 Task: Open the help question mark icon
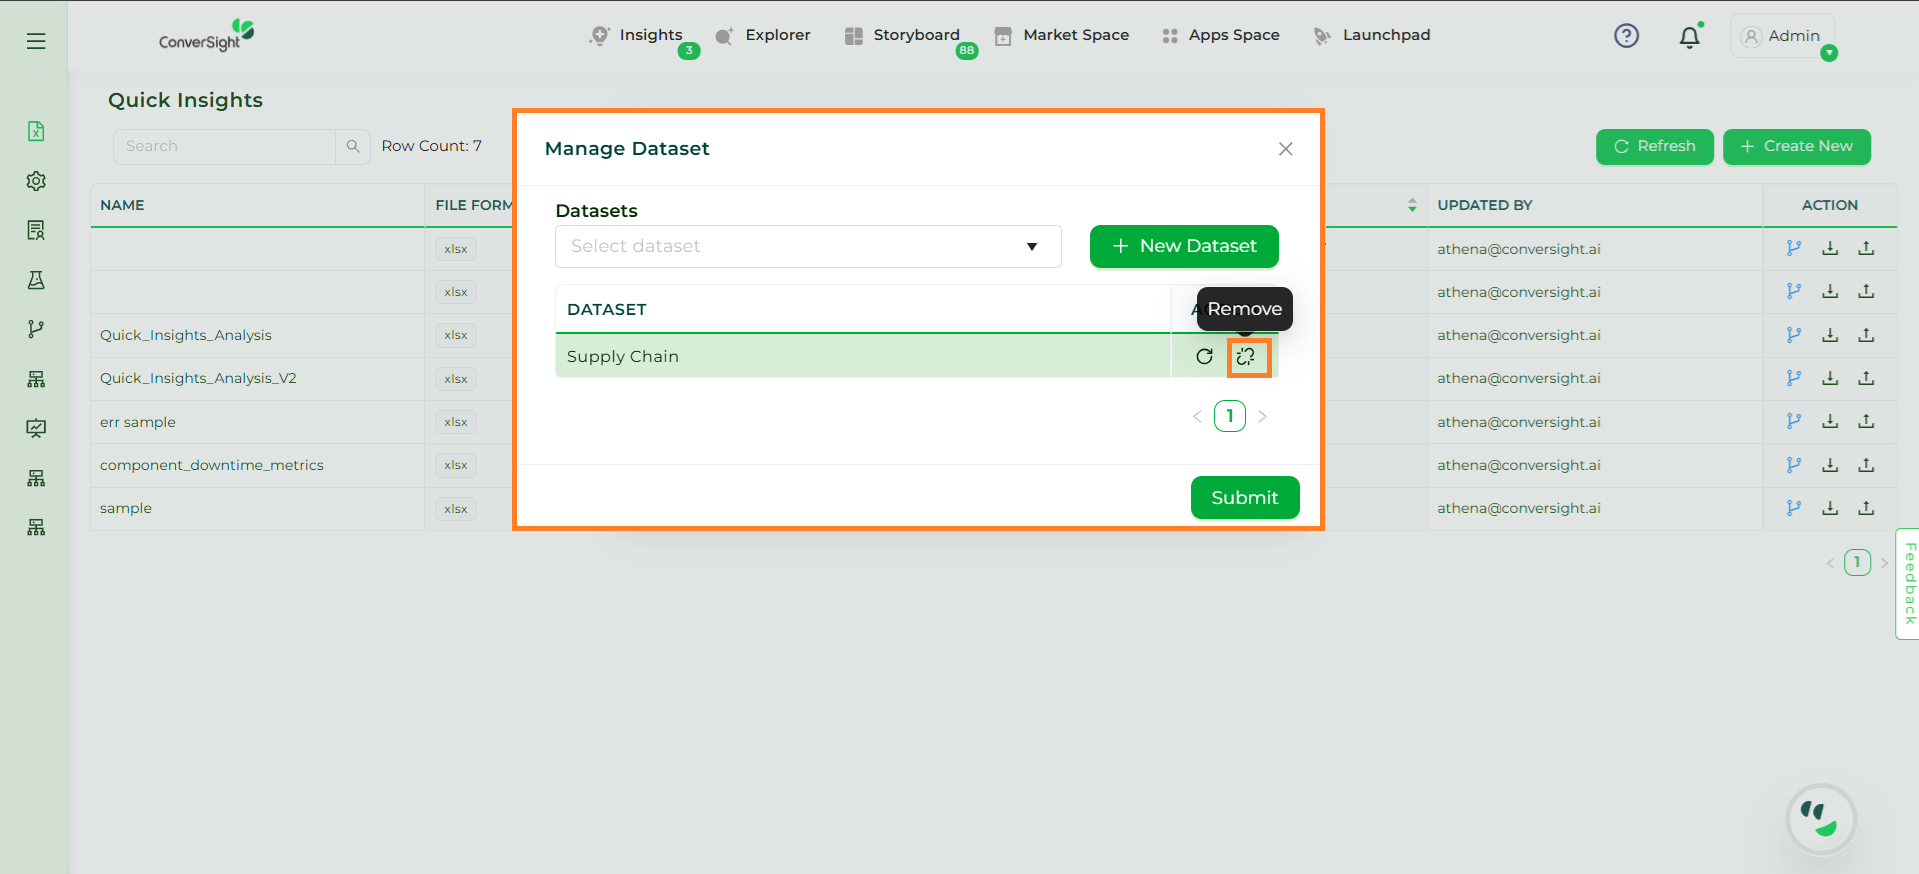pos(1626,36)
